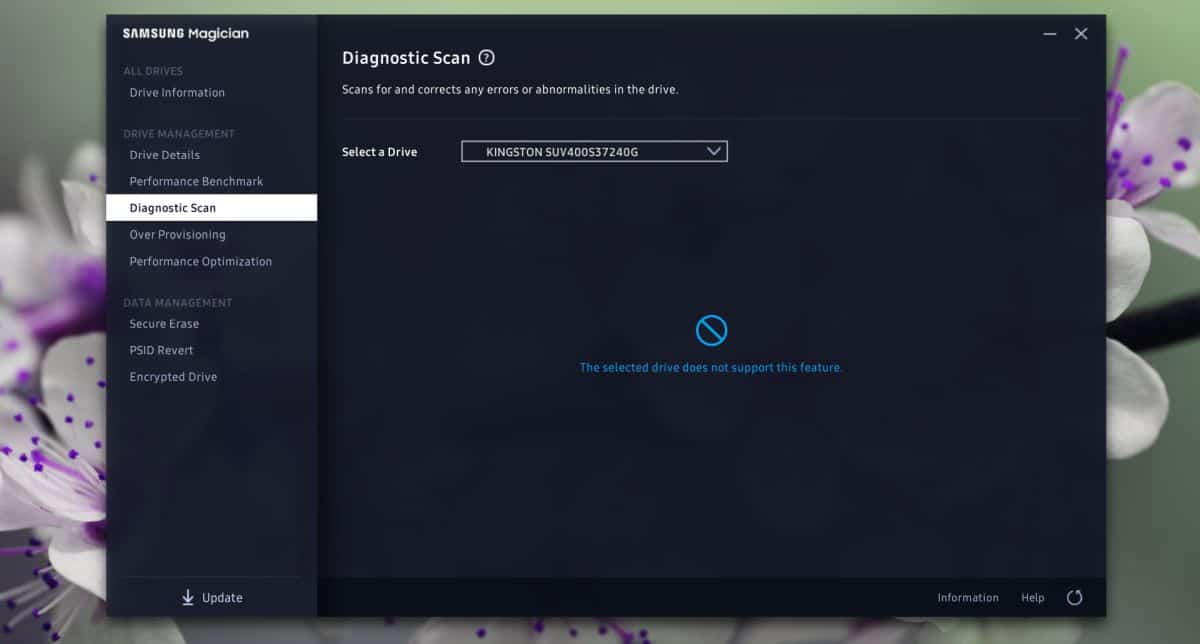Click the Update download arrow icon
This screenshot has height=644, width=1200.
click(x=187, y=597)
